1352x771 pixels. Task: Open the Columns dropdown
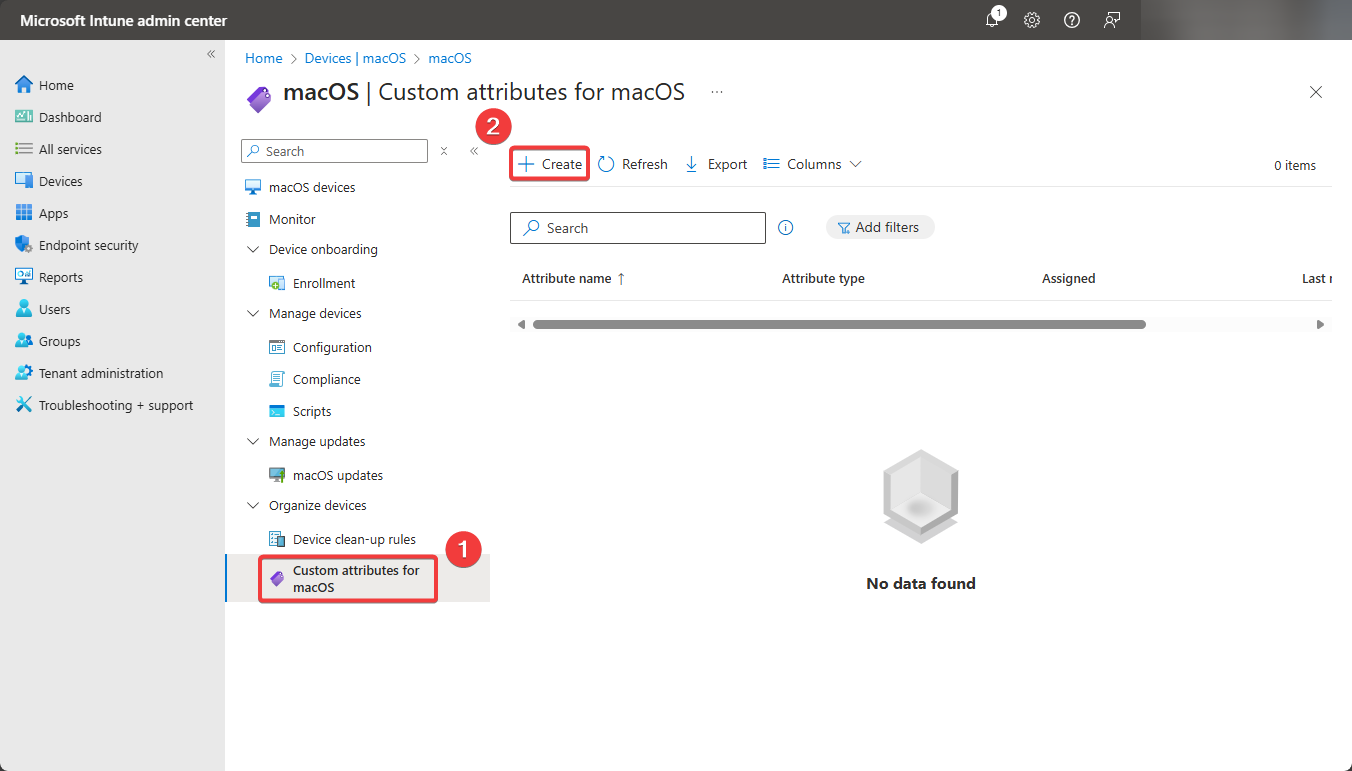[812, 164]
